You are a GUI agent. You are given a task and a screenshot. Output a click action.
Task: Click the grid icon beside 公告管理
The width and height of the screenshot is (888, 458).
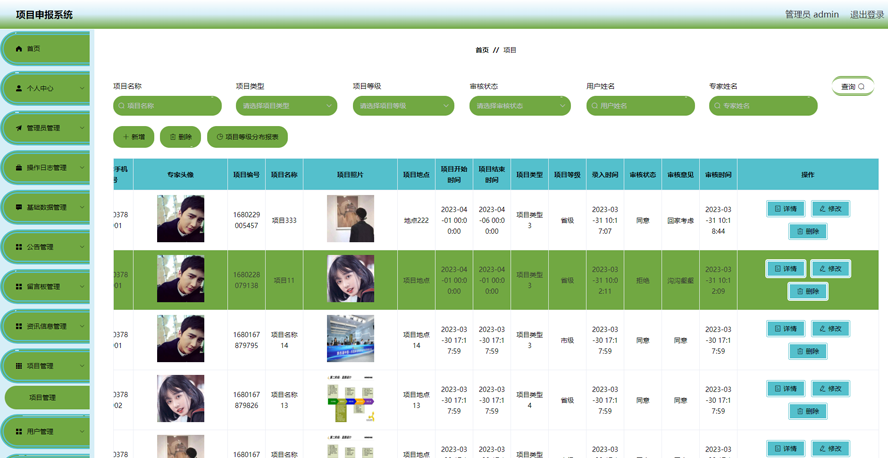pyautogui.click(x=19, y=247)
